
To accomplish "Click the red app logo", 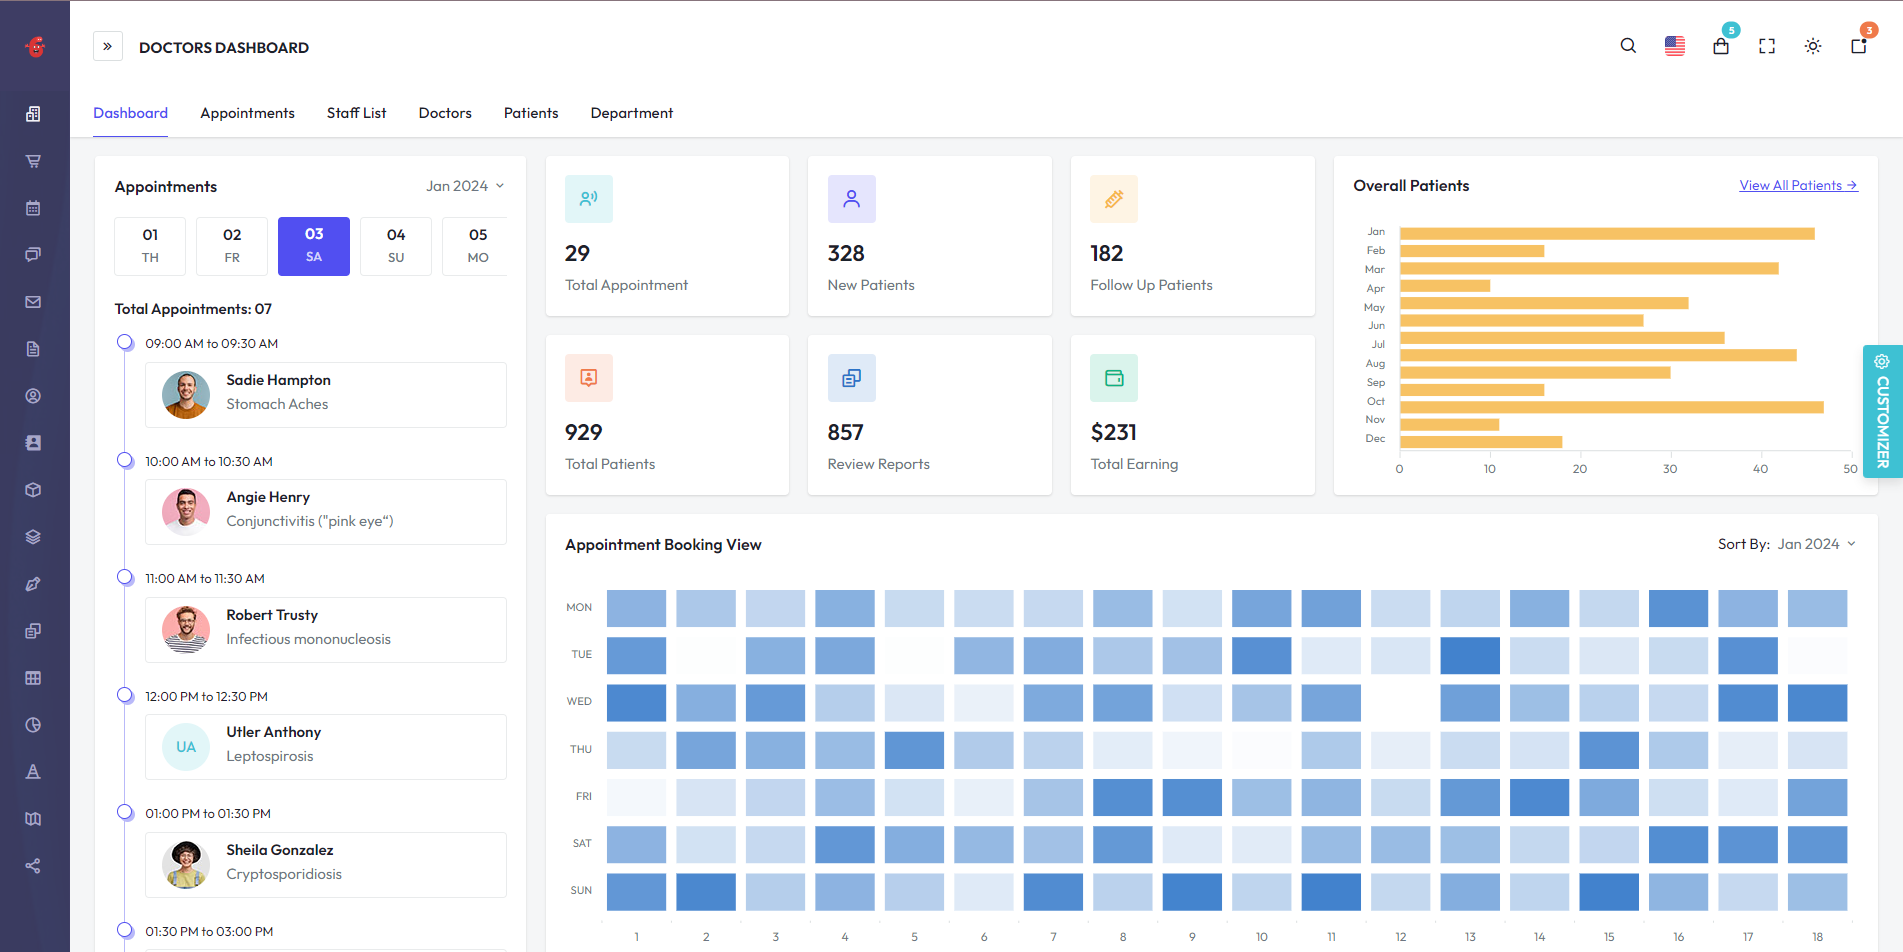I will [35, 46].
